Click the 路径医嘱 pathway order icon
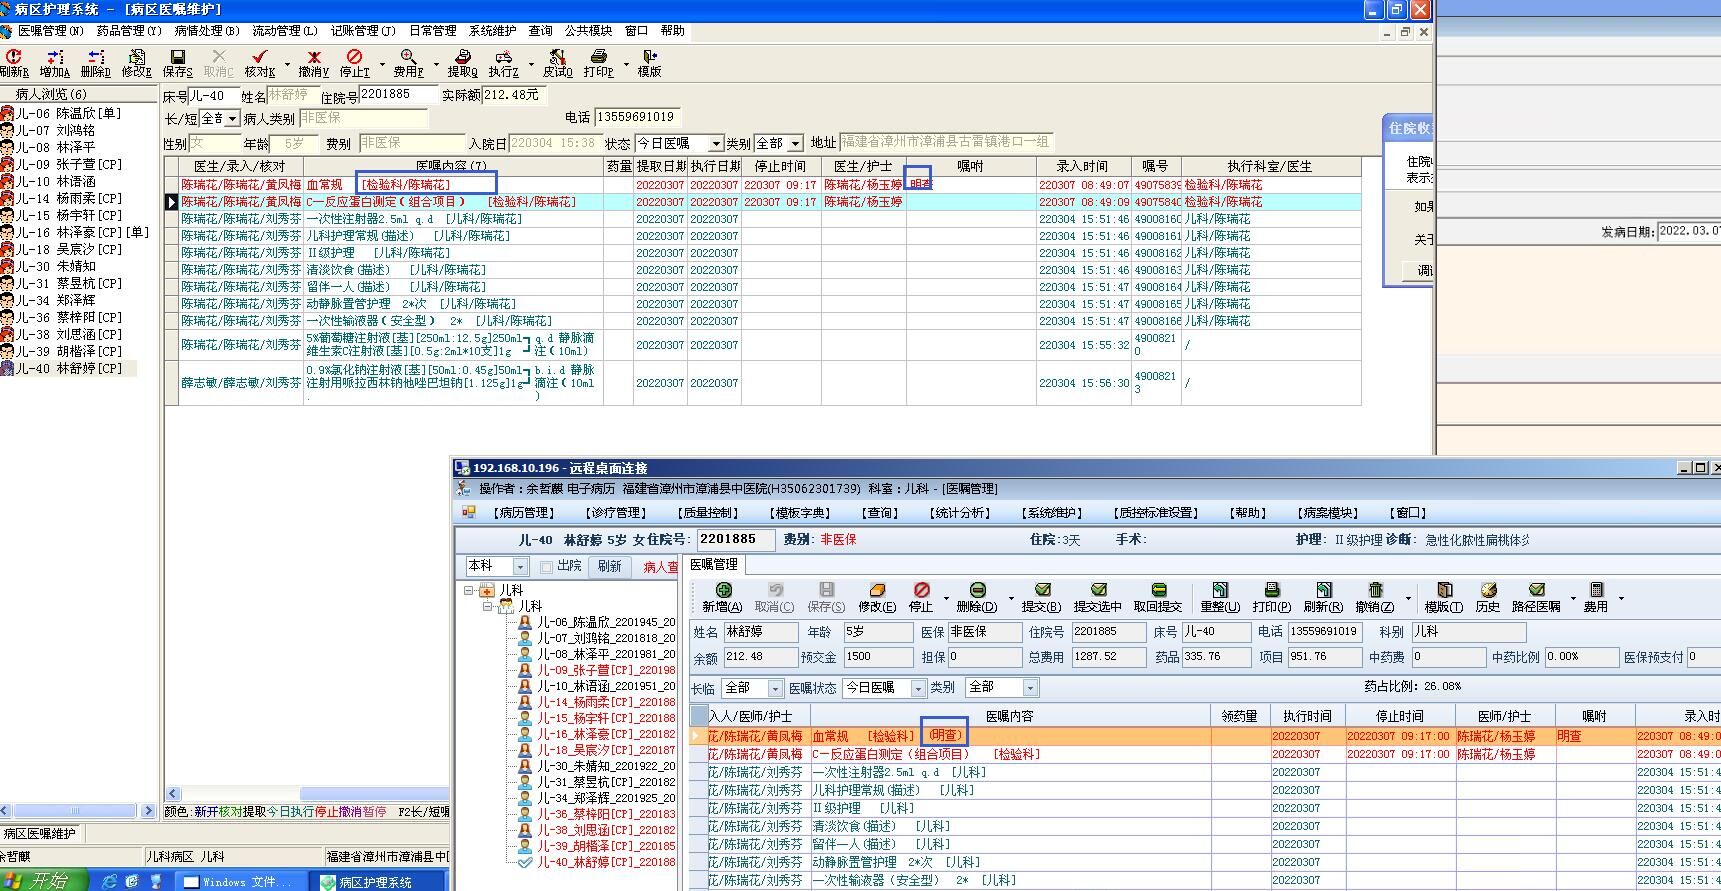 (1537, 590)
